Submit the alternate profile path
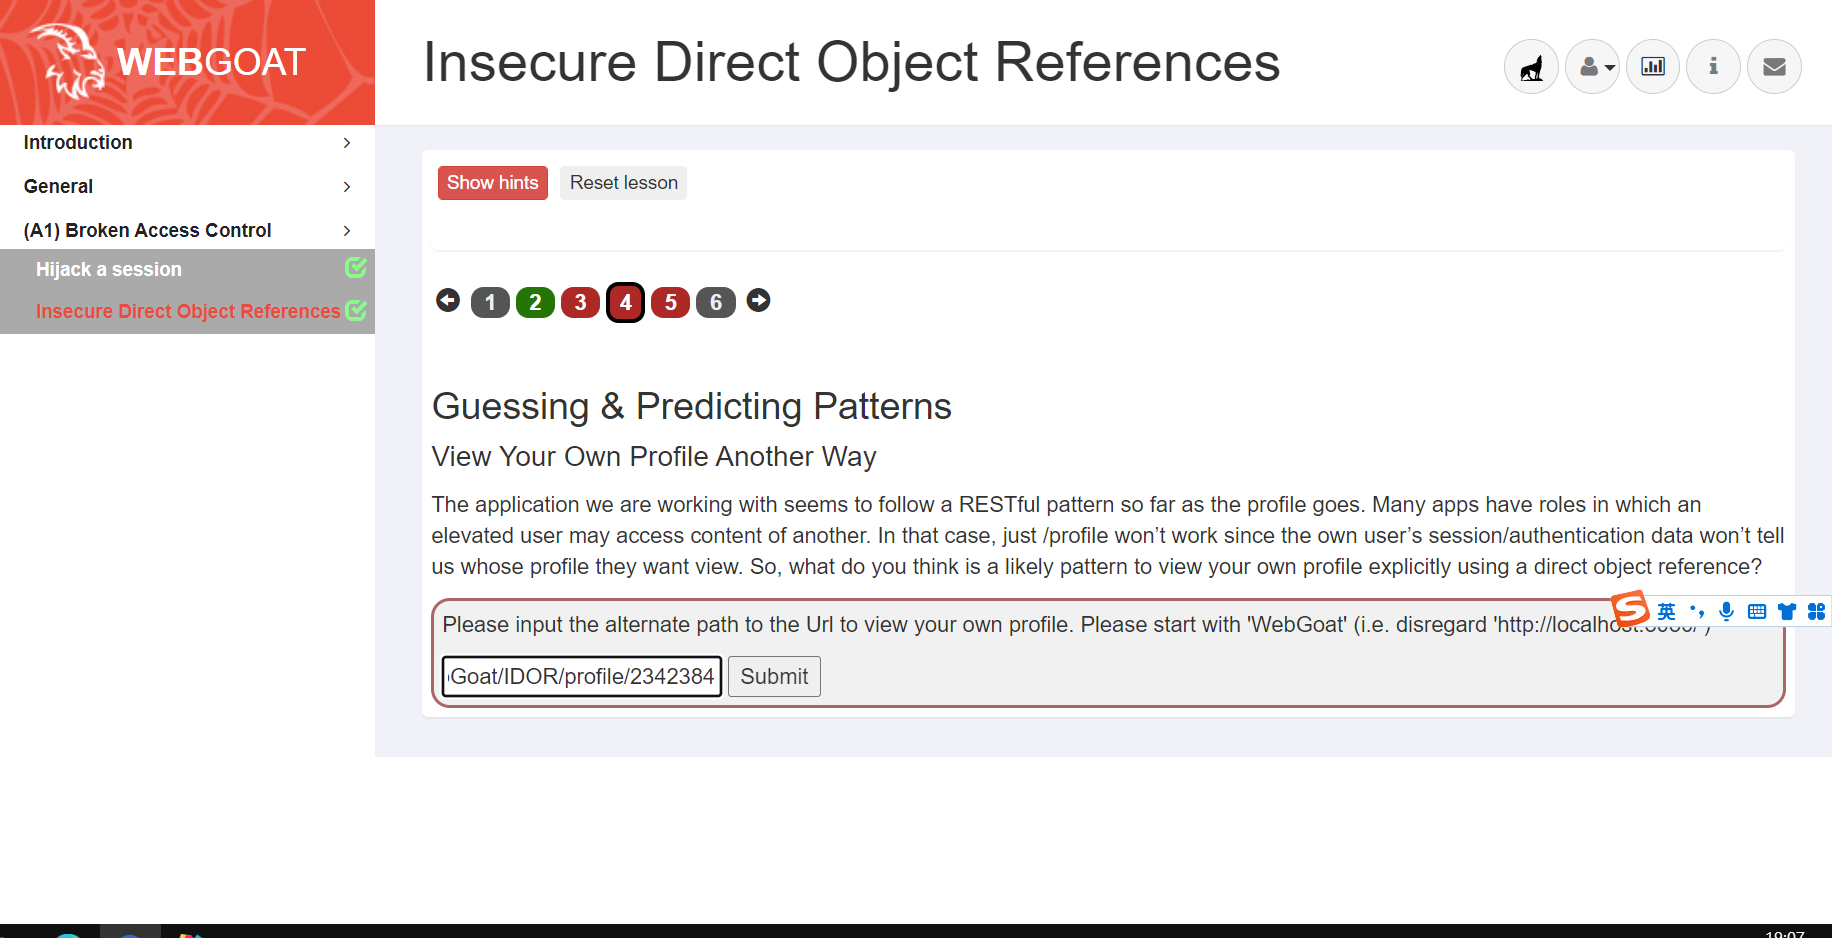The height and width of the screenshot is (938, 1832). coord(774,676)
